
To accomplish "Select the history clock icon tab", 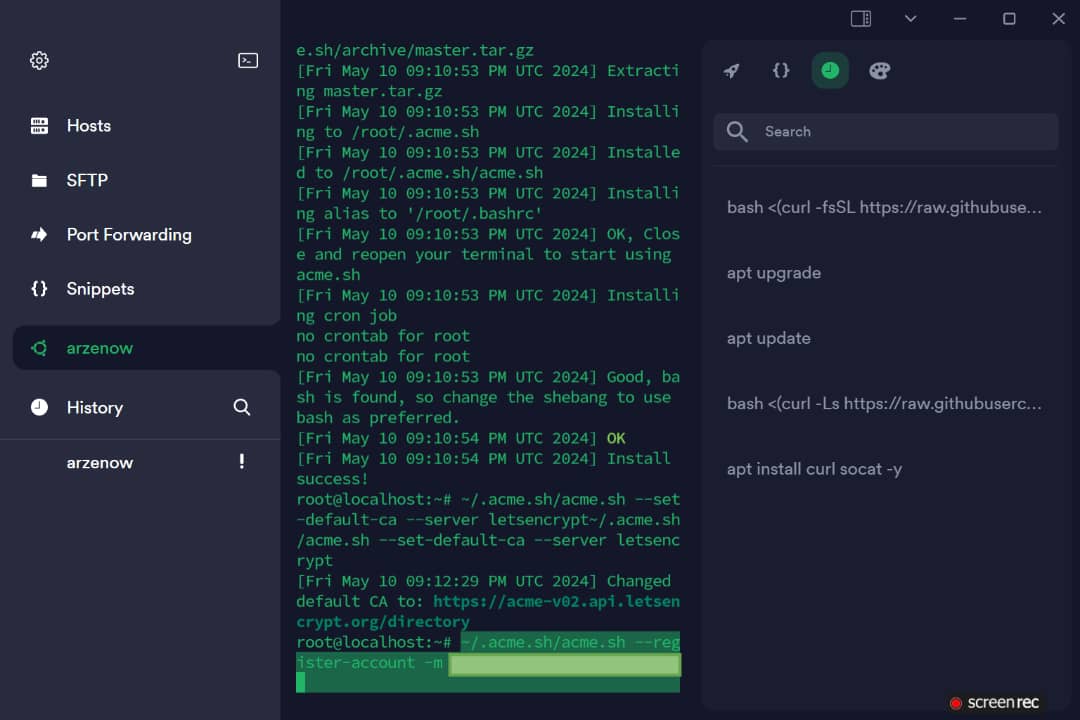I will pos(830,71).
